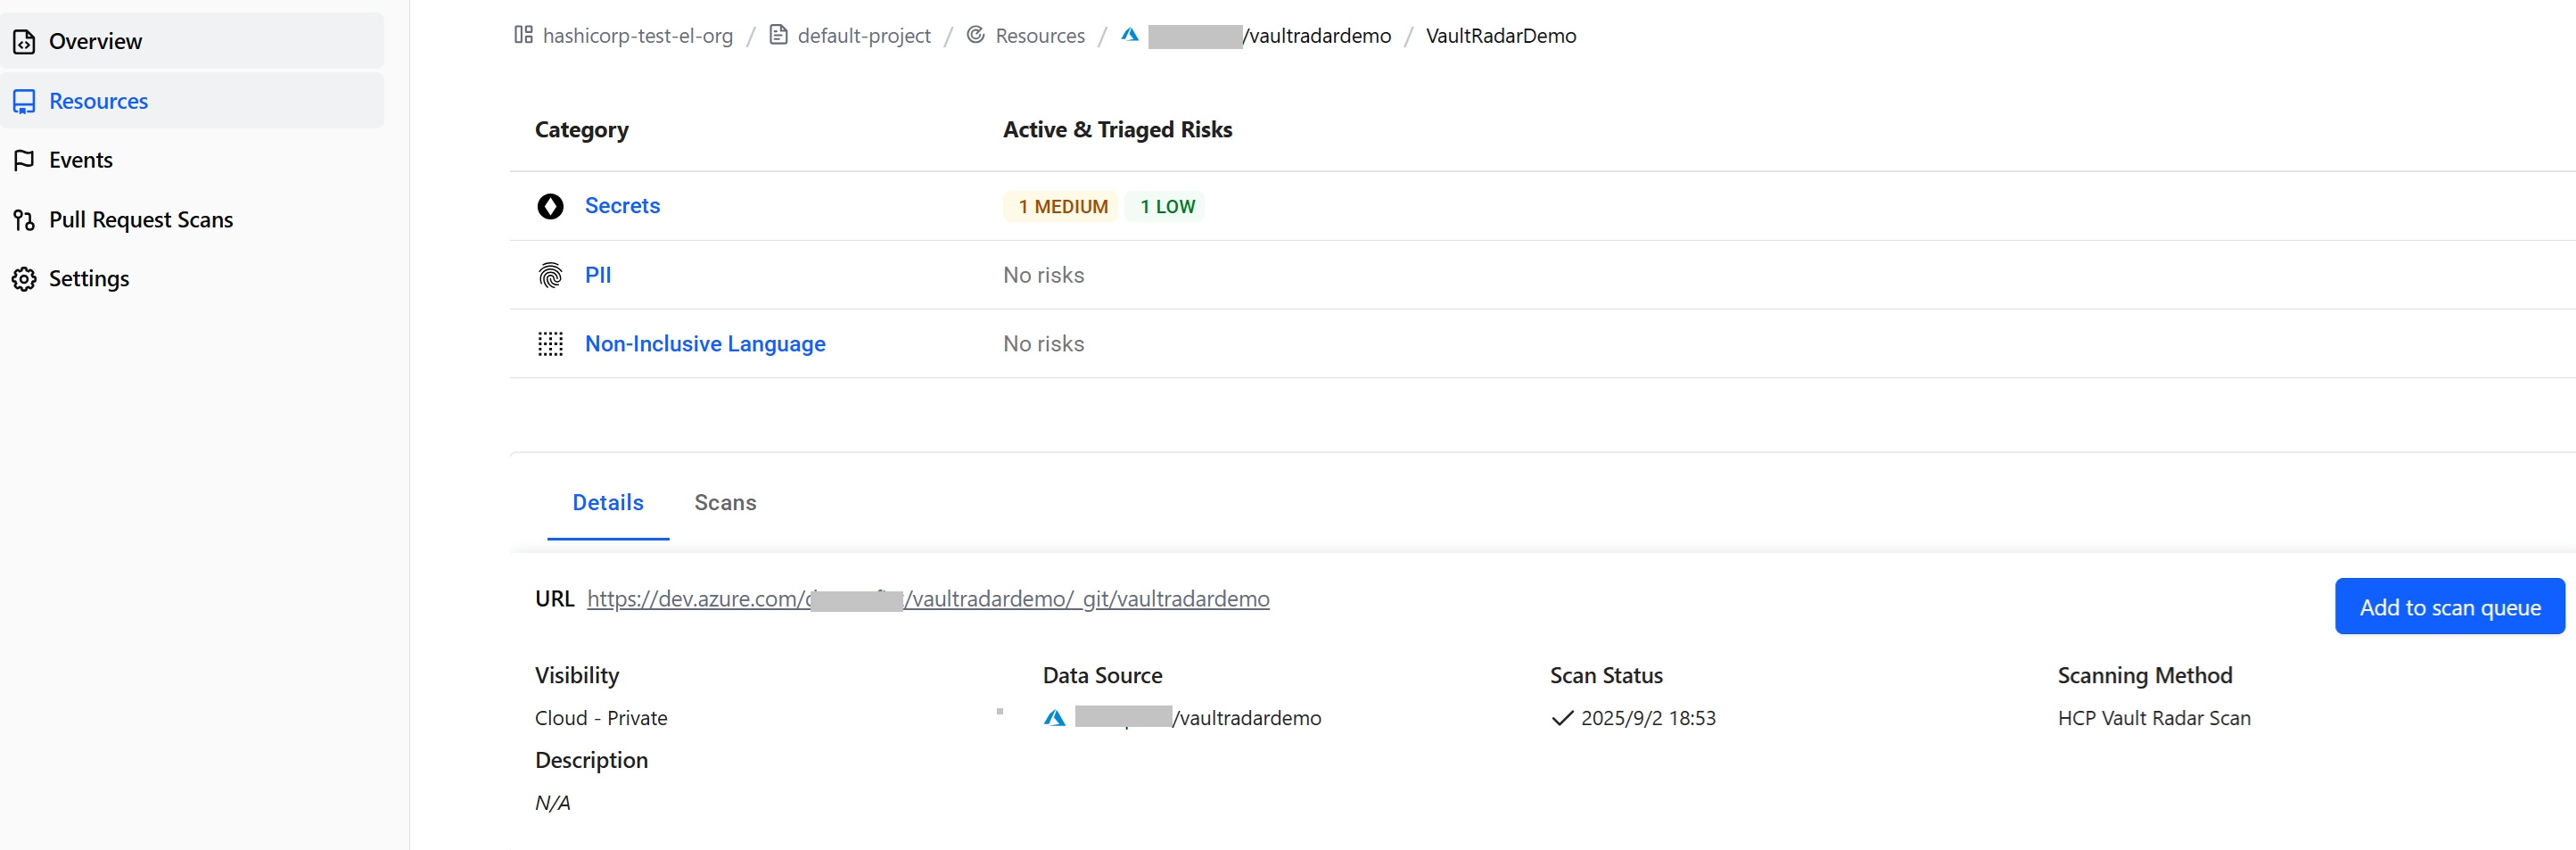Image resolution: width=2576 pixels, height=850 pixels.
Task: Click the dev.azure.com repository URL
Action: (x=928, y=599)
